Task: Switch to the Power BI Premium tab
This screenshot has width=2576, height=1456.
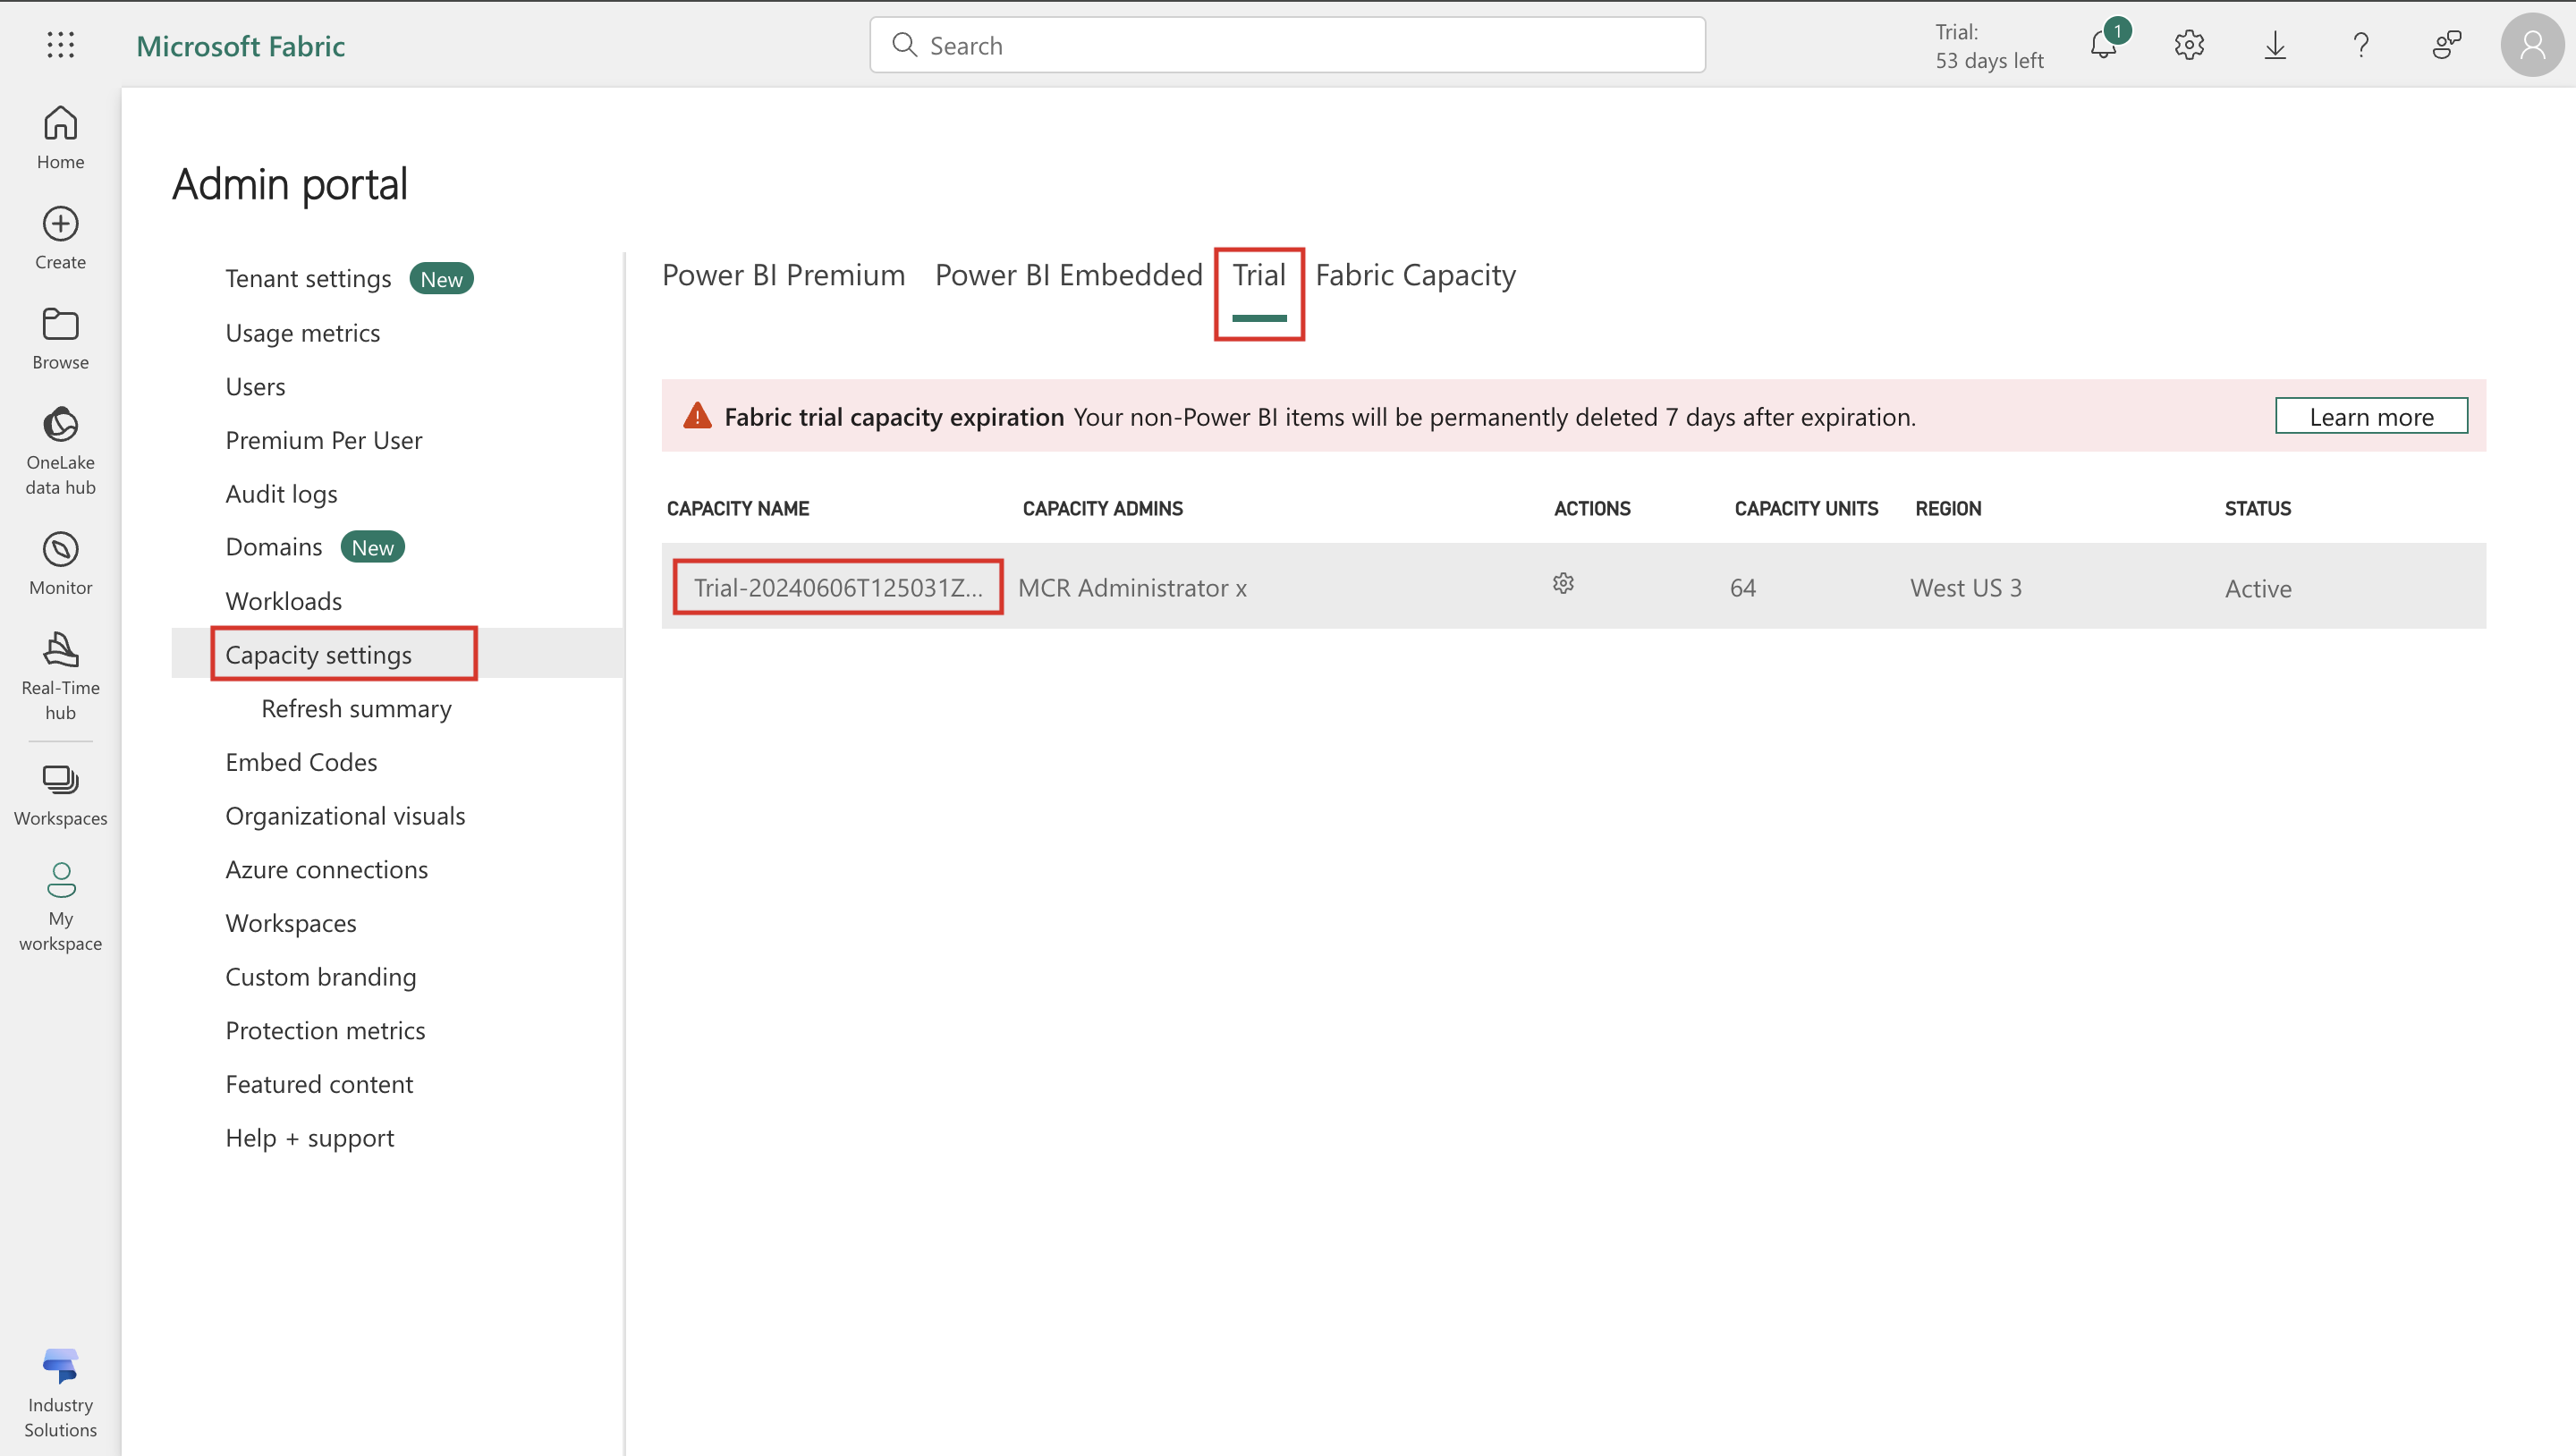Action: coord(783,275)
